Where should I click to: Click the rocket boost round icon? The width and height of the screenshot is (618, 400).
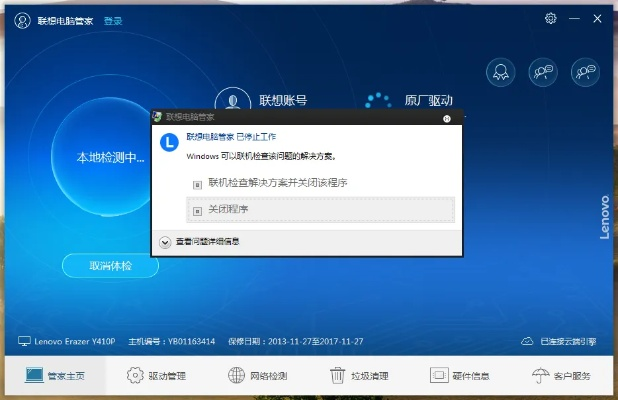point(500,71)
